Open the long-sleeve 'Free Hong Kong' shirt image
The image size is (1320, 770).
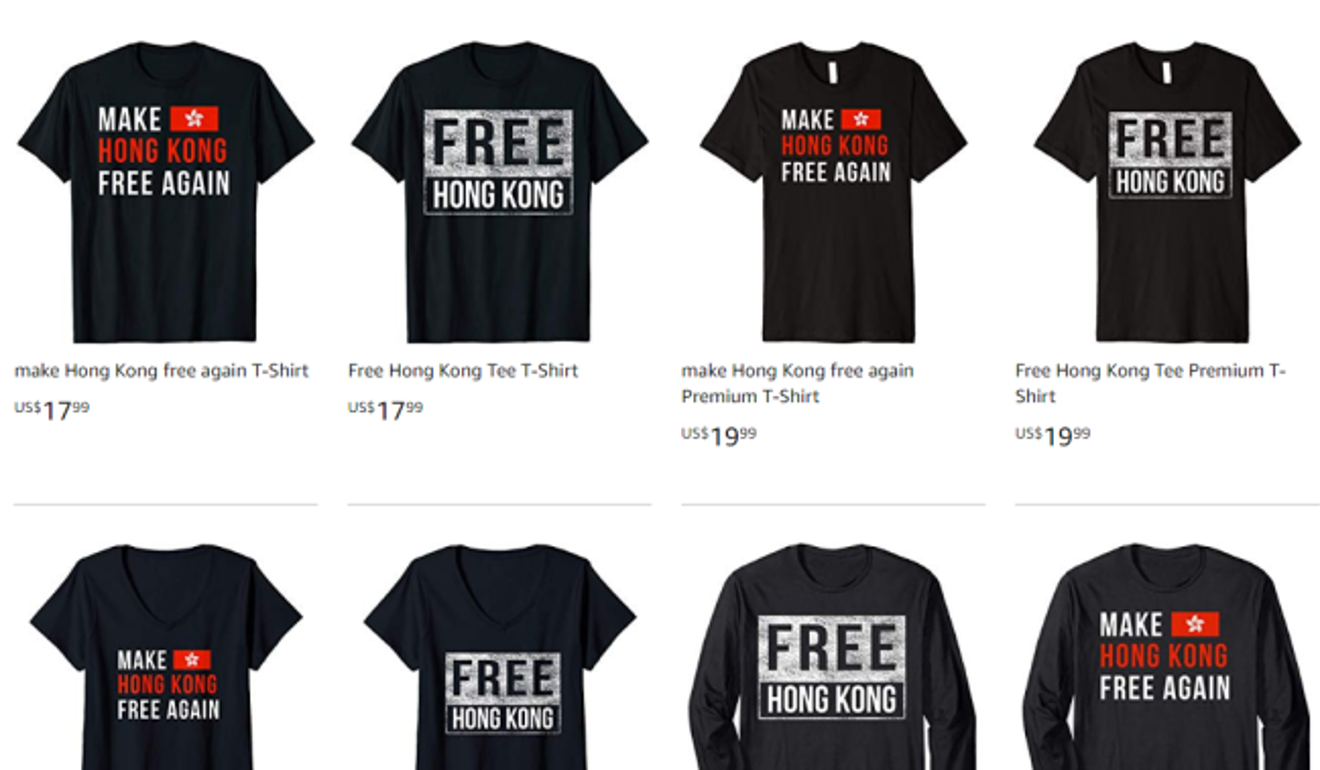point(832,657)
